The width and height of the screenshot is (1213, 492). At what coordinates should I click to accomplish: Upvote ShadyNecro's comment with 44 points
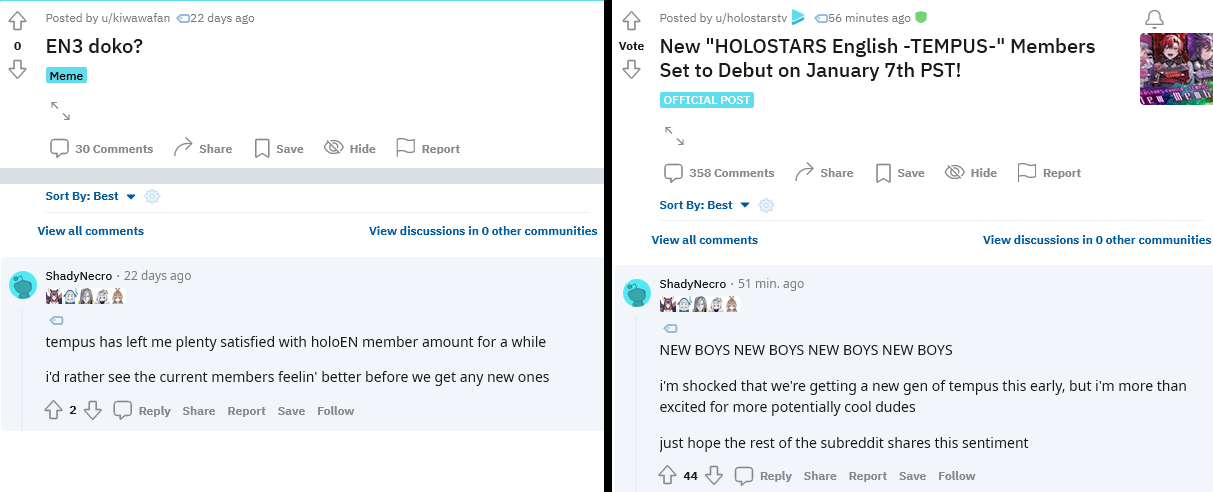tap(668, 476)
